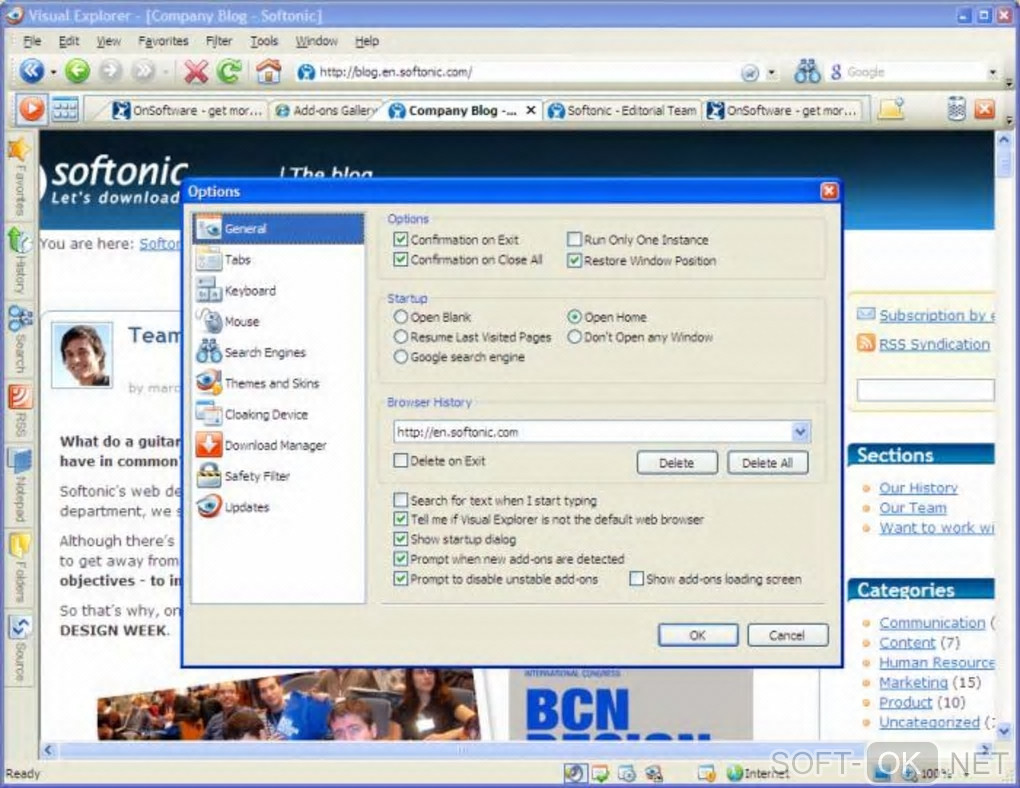Go to Home page icon
The image size is (1020, 788).
[x=268, y=70]
